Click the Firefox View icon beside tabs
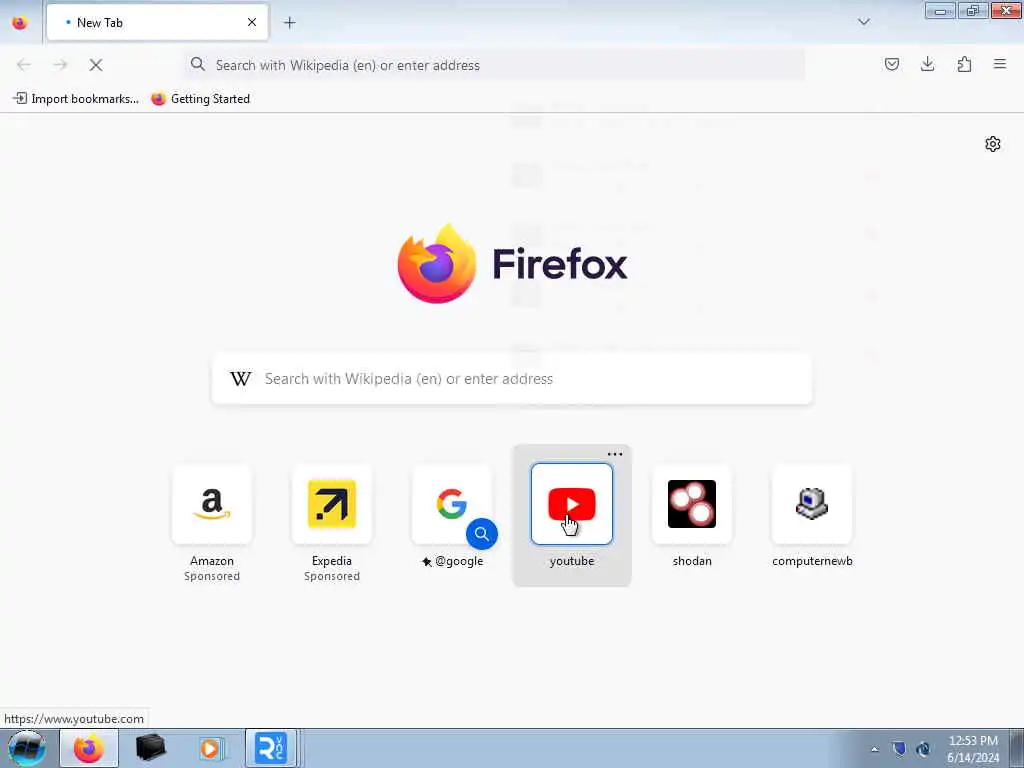 coord(20,23)
